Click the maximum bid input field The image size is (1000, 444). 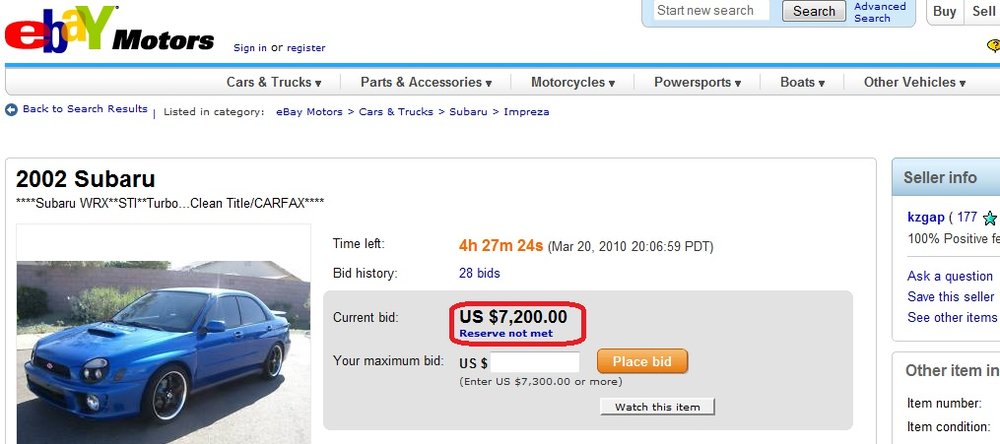click(x=535, y=362)
